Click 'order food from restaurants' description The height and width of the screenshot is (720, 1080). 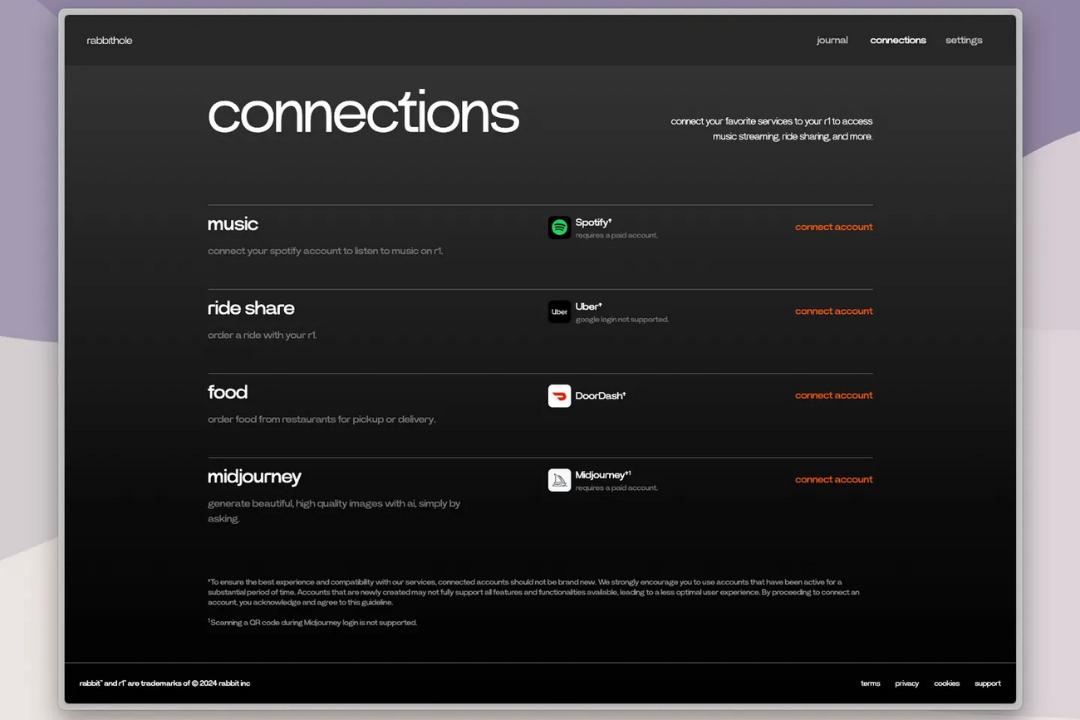click(322, 419)
